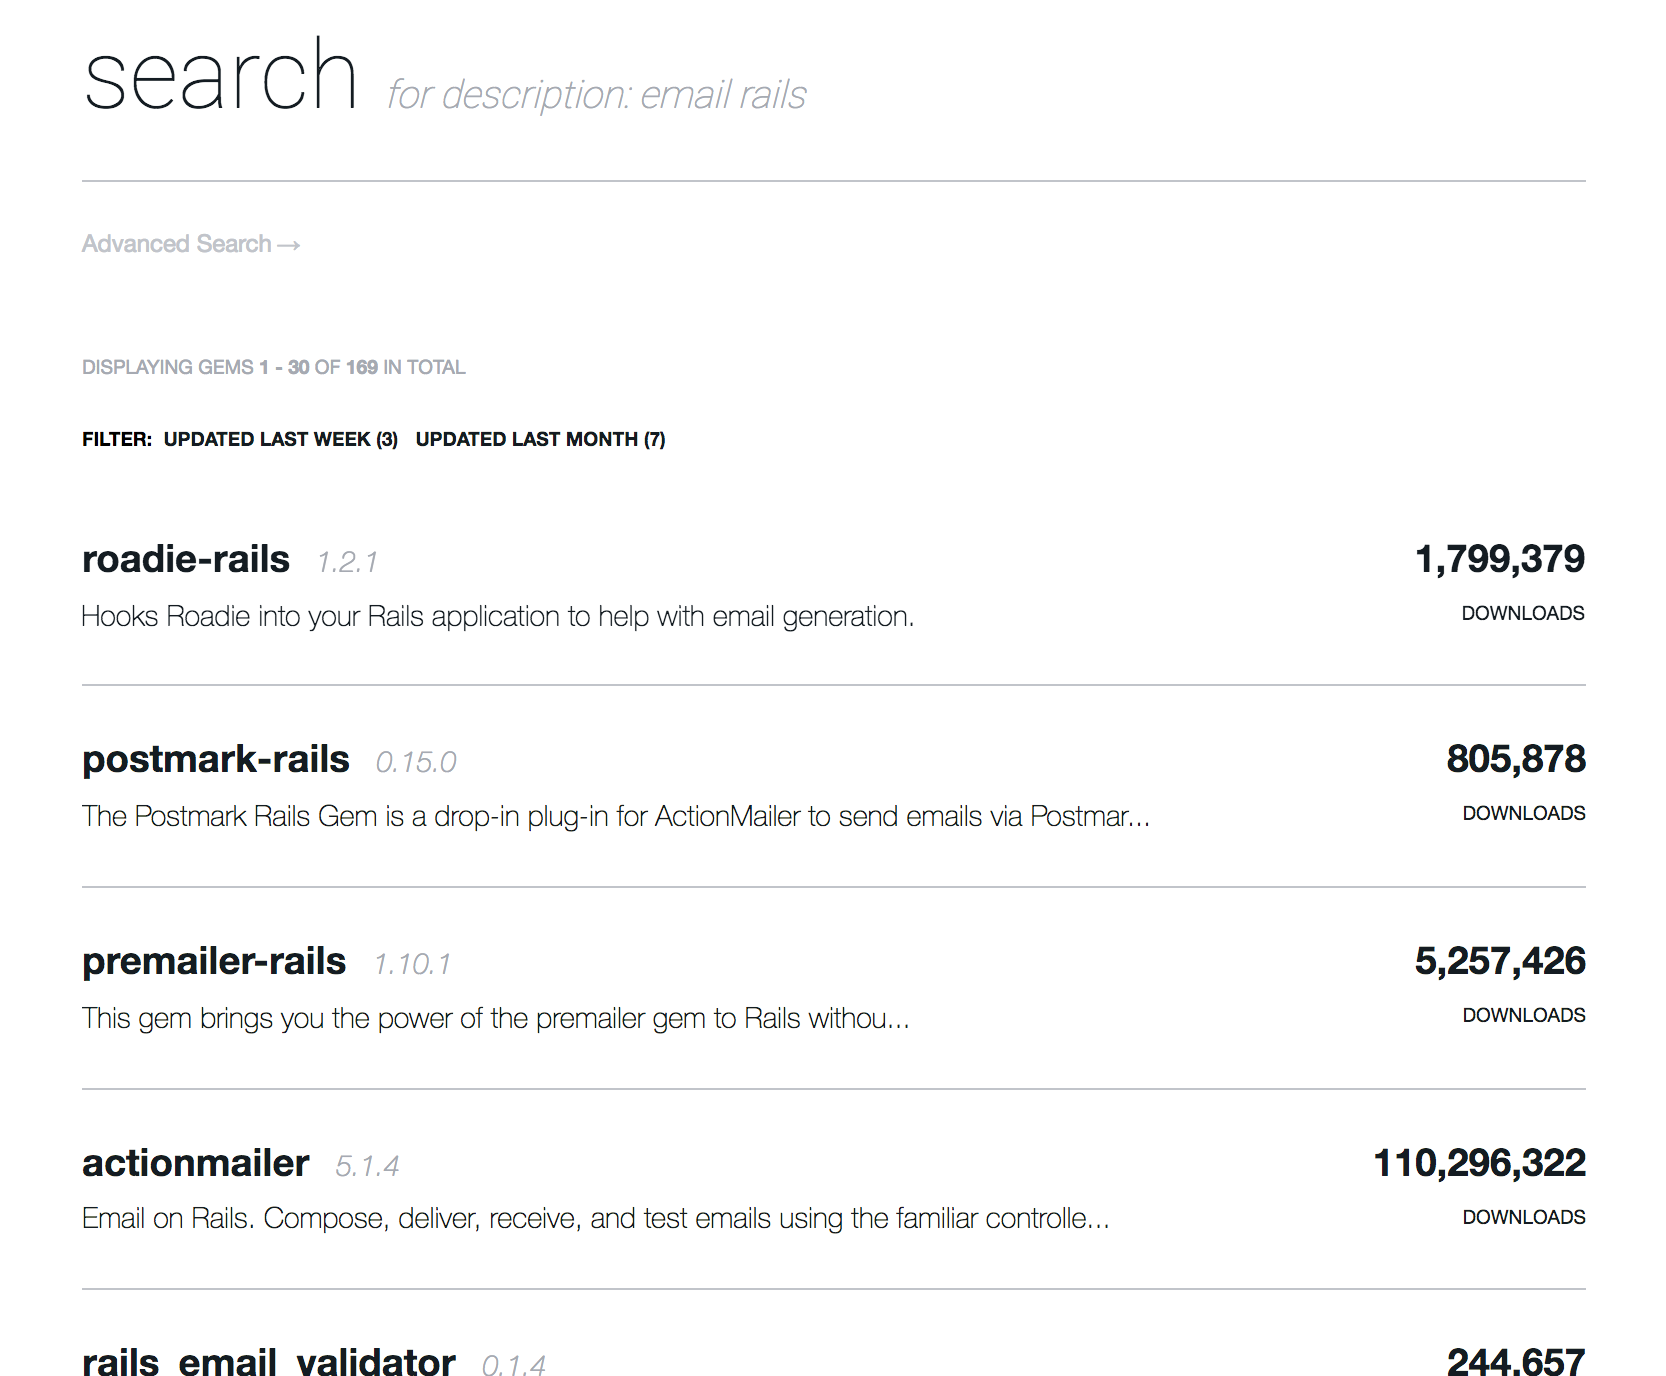Screen dimensions: 1666x1376
Task: Click the 805,878 downloads figure
Action: 1515,760
